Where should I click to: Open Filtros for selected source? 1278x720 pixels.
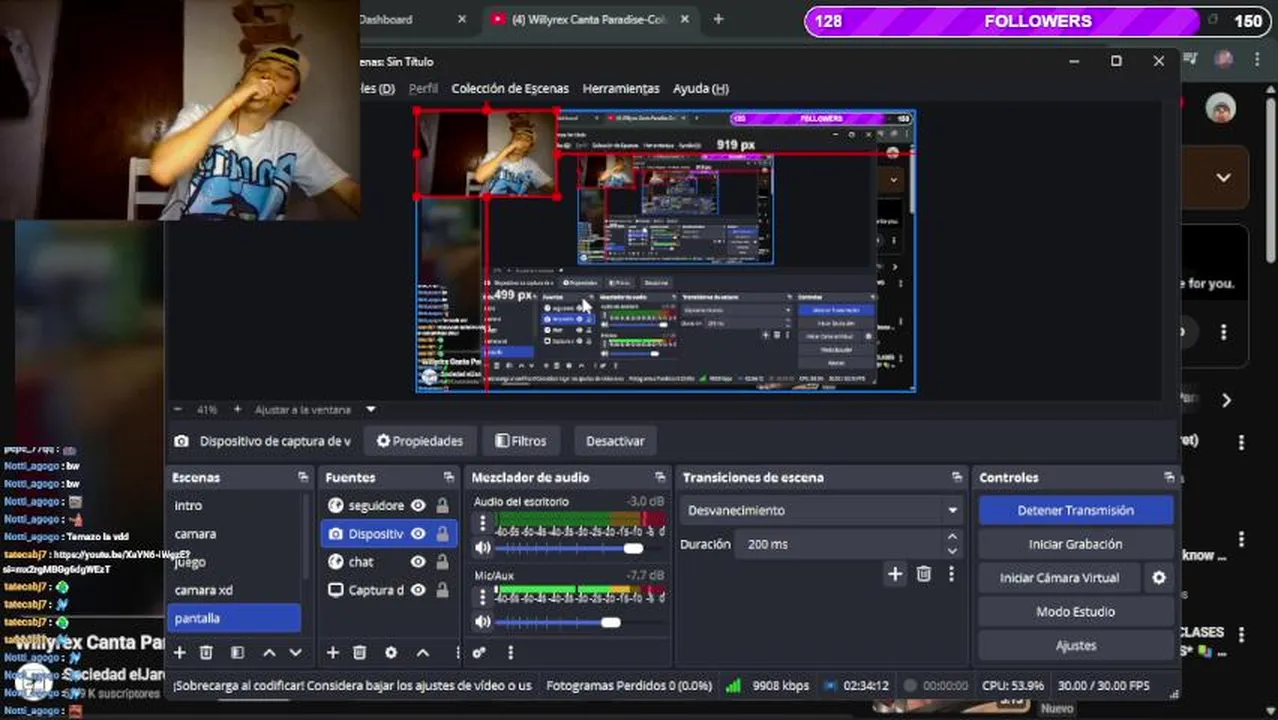tap(520, 441)
